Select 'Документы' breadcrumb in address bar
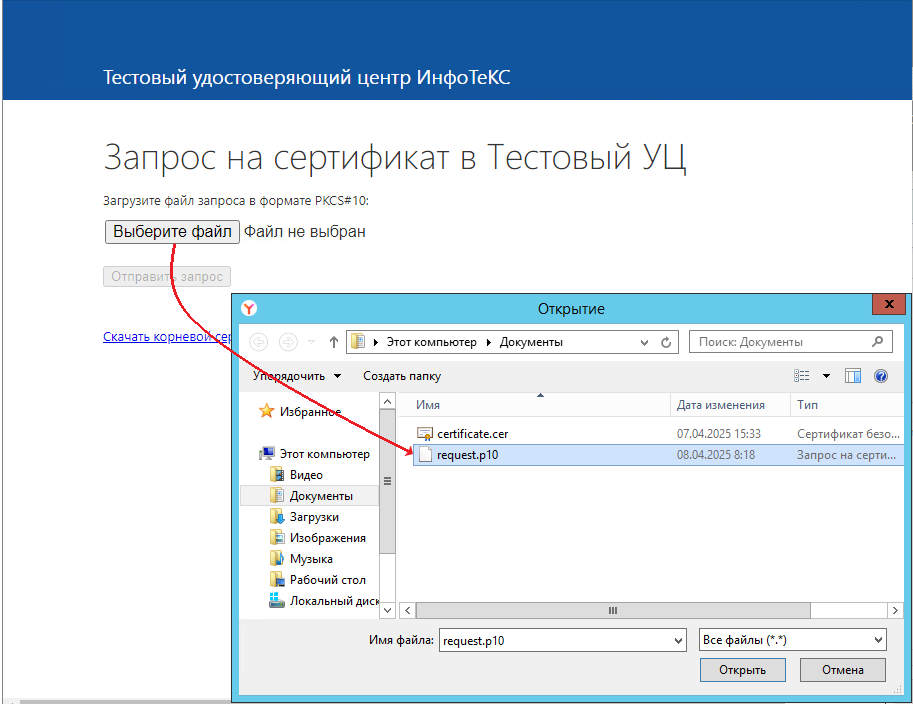This screenshot has width=913, height=704. 531,342
